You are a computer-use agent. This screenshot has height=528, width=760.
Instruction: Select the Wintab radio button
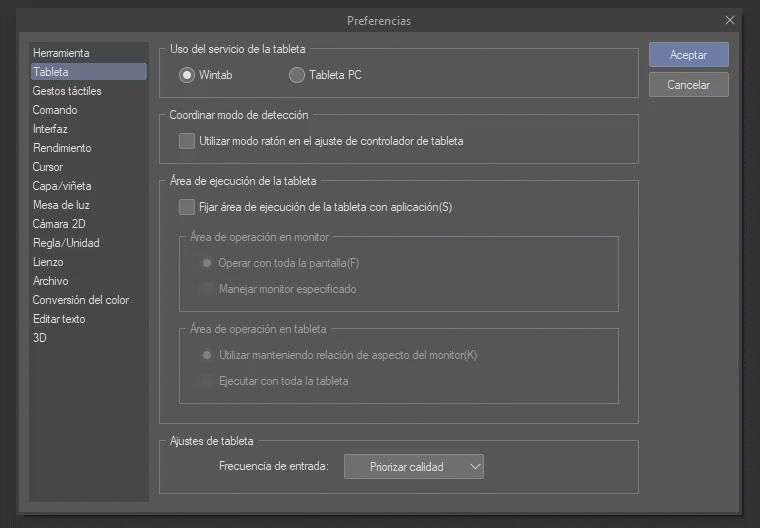click(x=187, y=75)
